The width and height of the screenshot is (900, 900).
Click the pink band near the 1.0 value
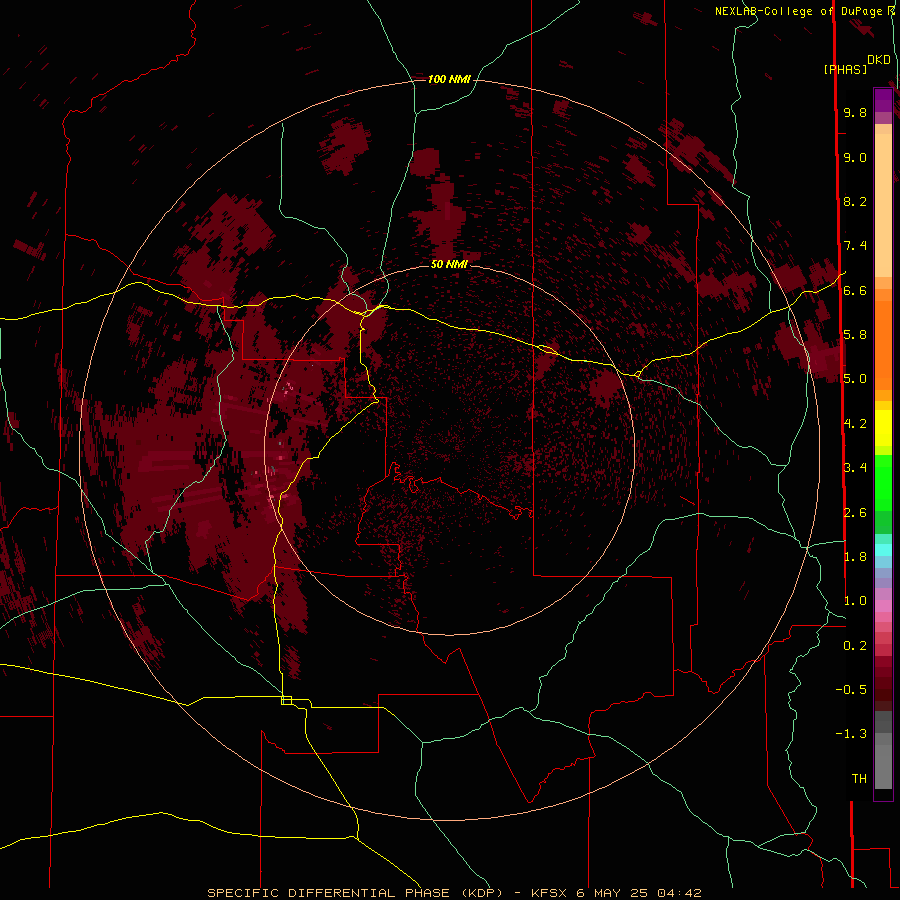pyautogui.click(x=883, y=606)
